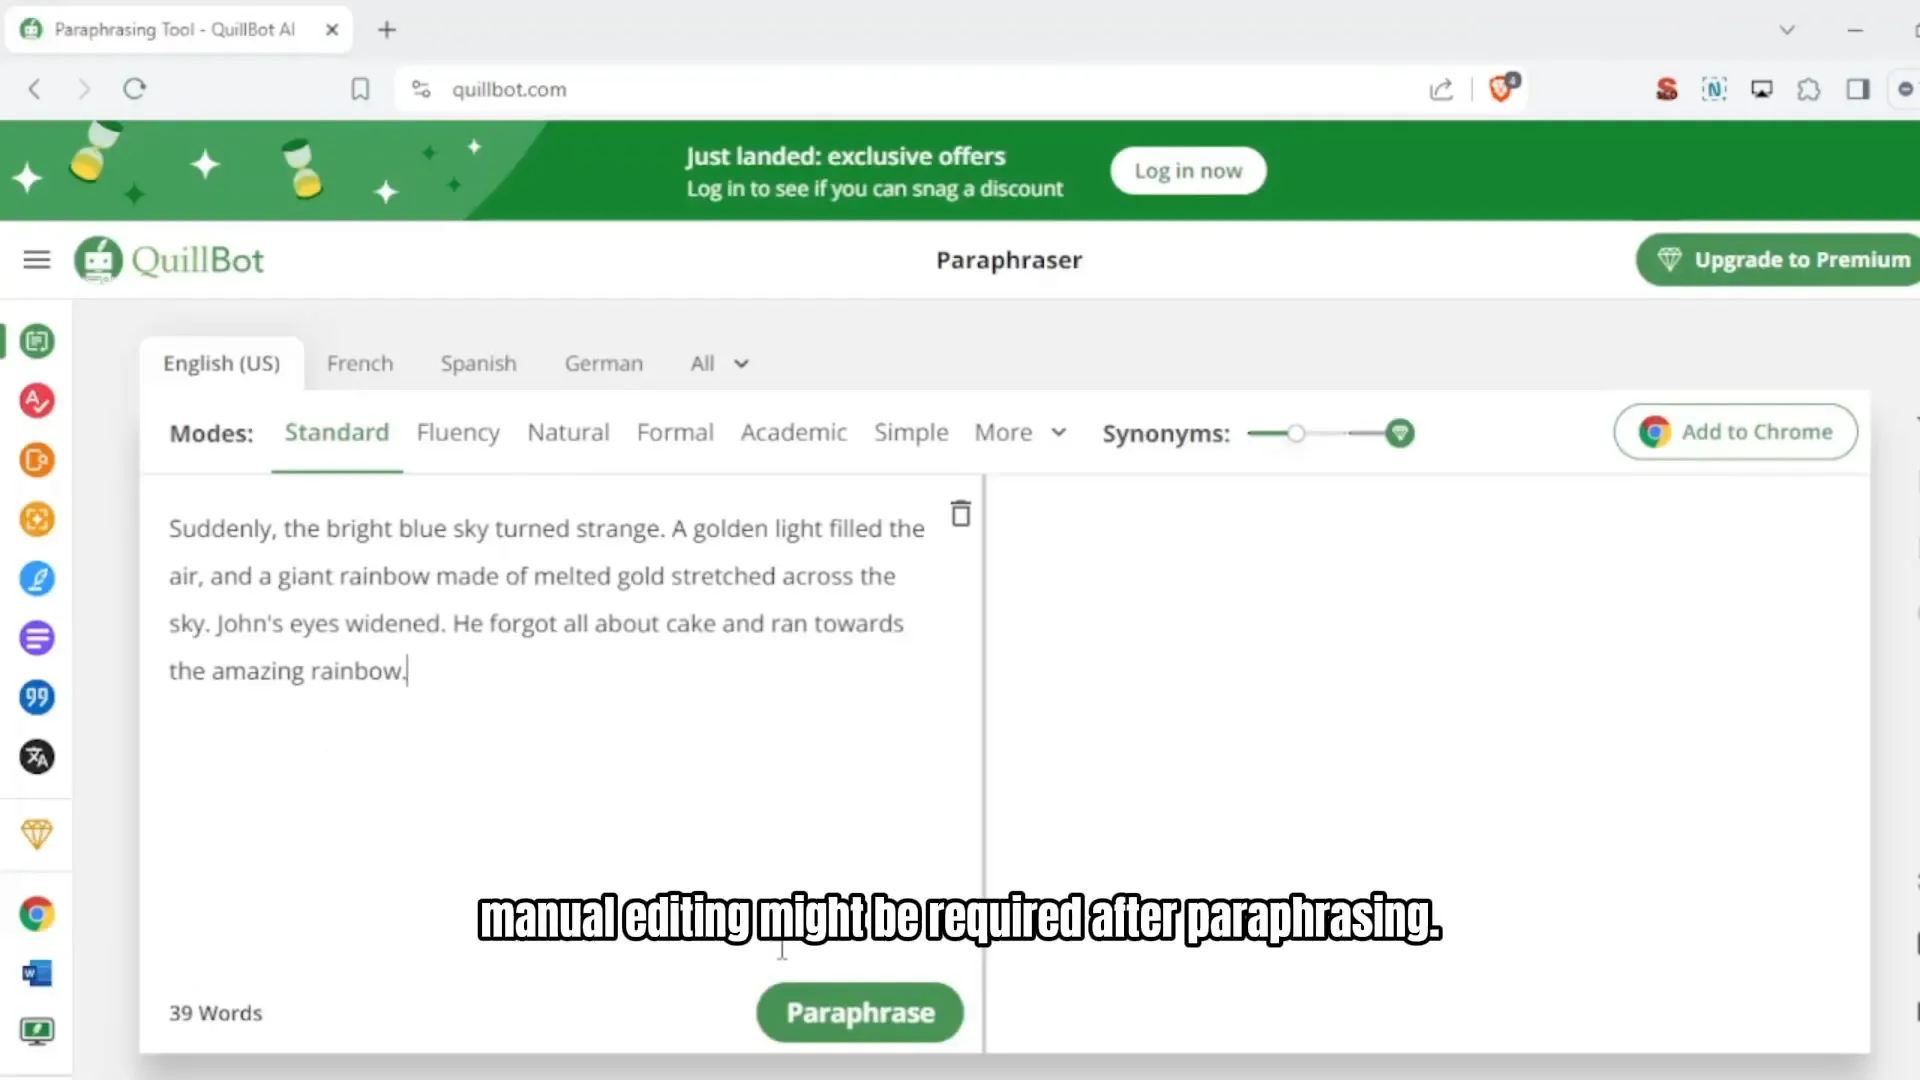This screenshot has width=1920, height=1080.
Task: Click the Paraphrase button
Action: 860,1013
